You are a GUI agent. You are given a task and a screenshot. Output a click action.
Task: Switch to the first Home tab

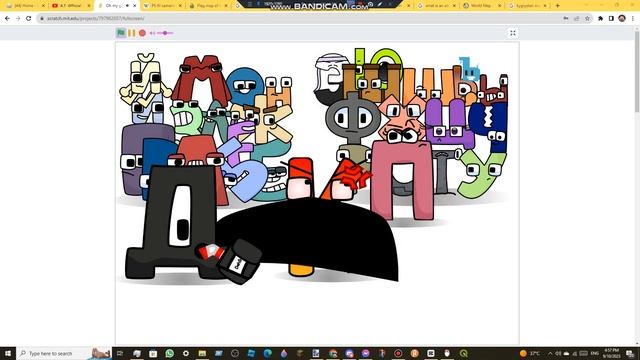(25, 6)
